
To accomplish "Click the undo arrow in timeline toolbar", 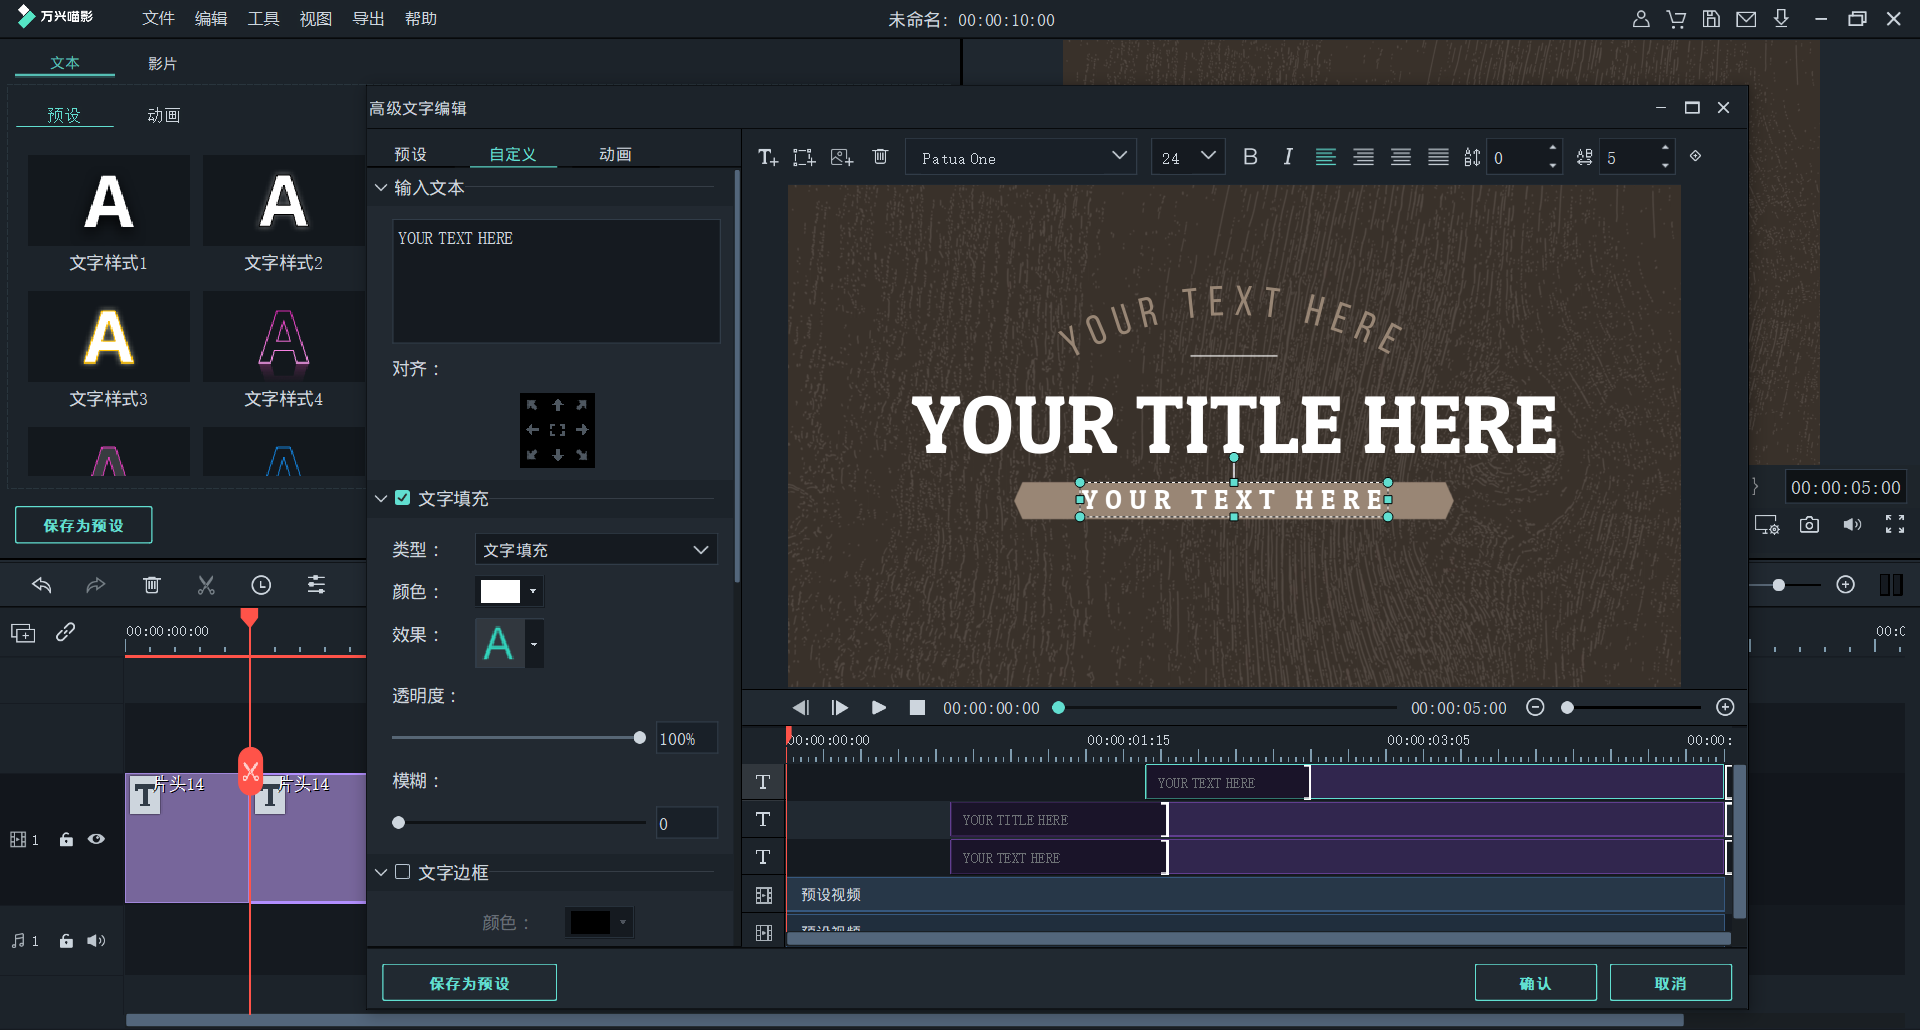I will (42, 585).
